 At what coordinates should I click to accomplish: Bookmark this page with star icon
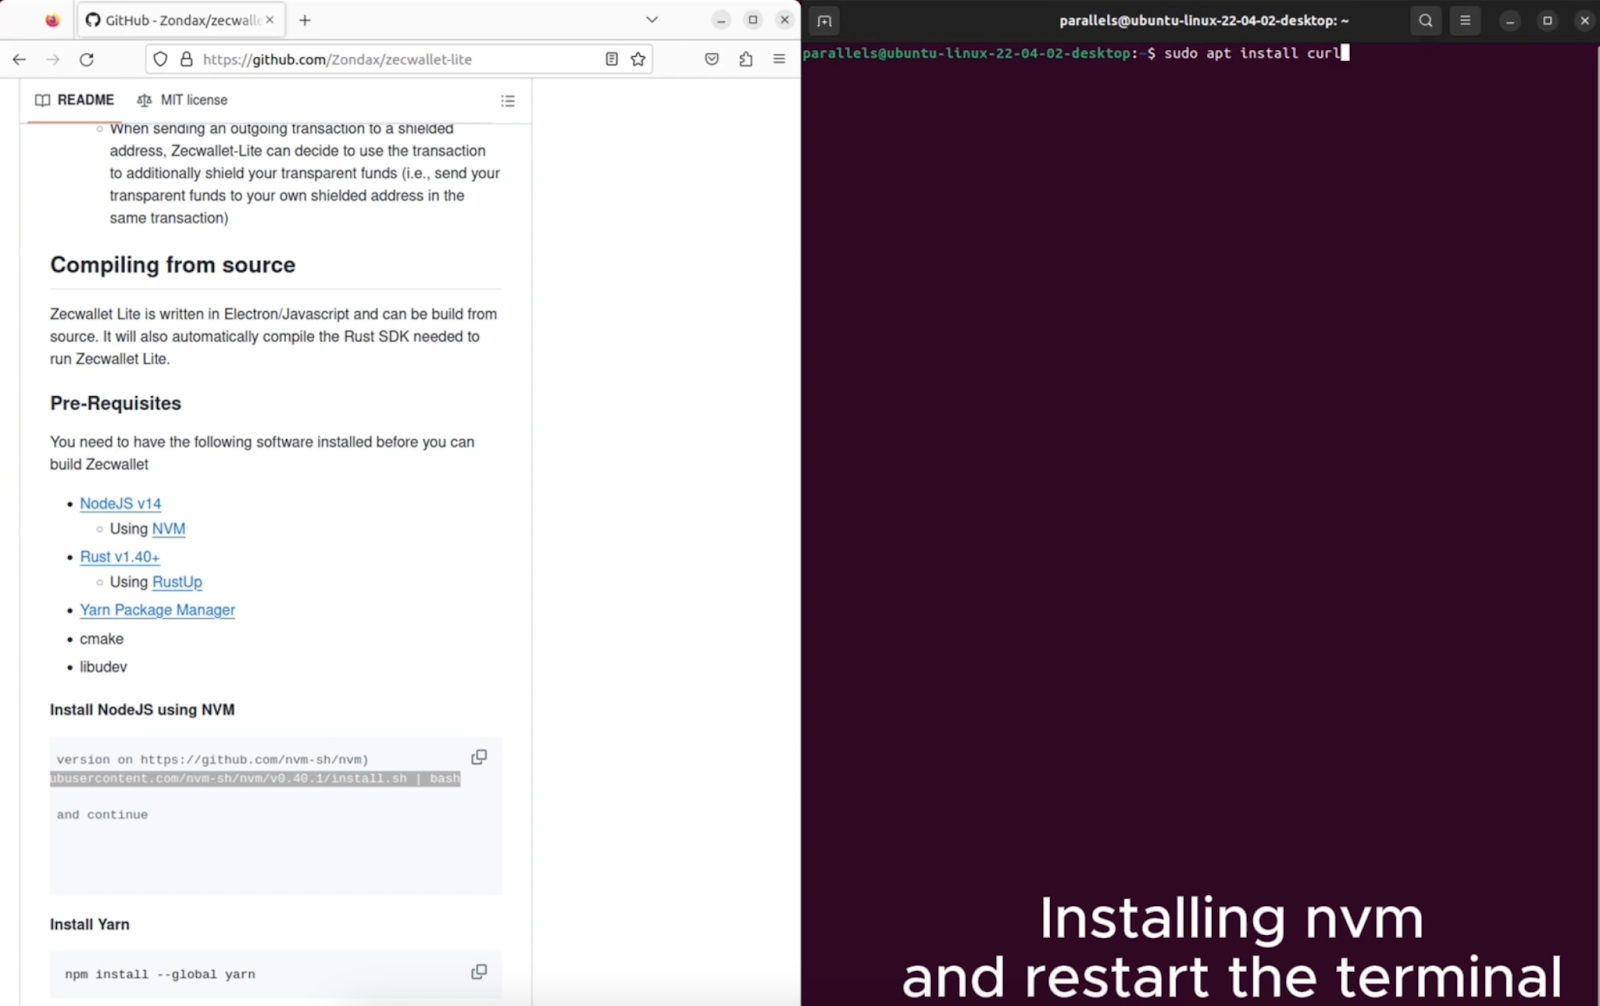pos(638,59)
